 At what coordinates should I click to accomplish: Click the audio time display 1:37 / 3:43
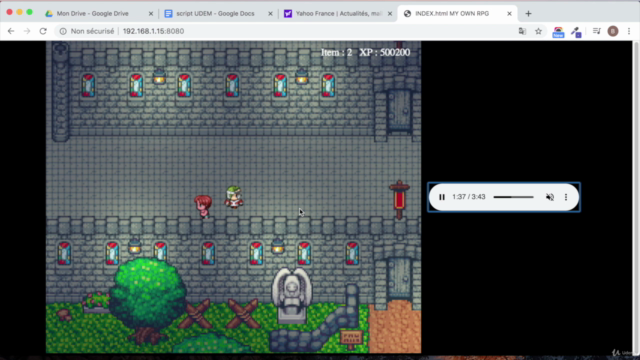point(469,197)
